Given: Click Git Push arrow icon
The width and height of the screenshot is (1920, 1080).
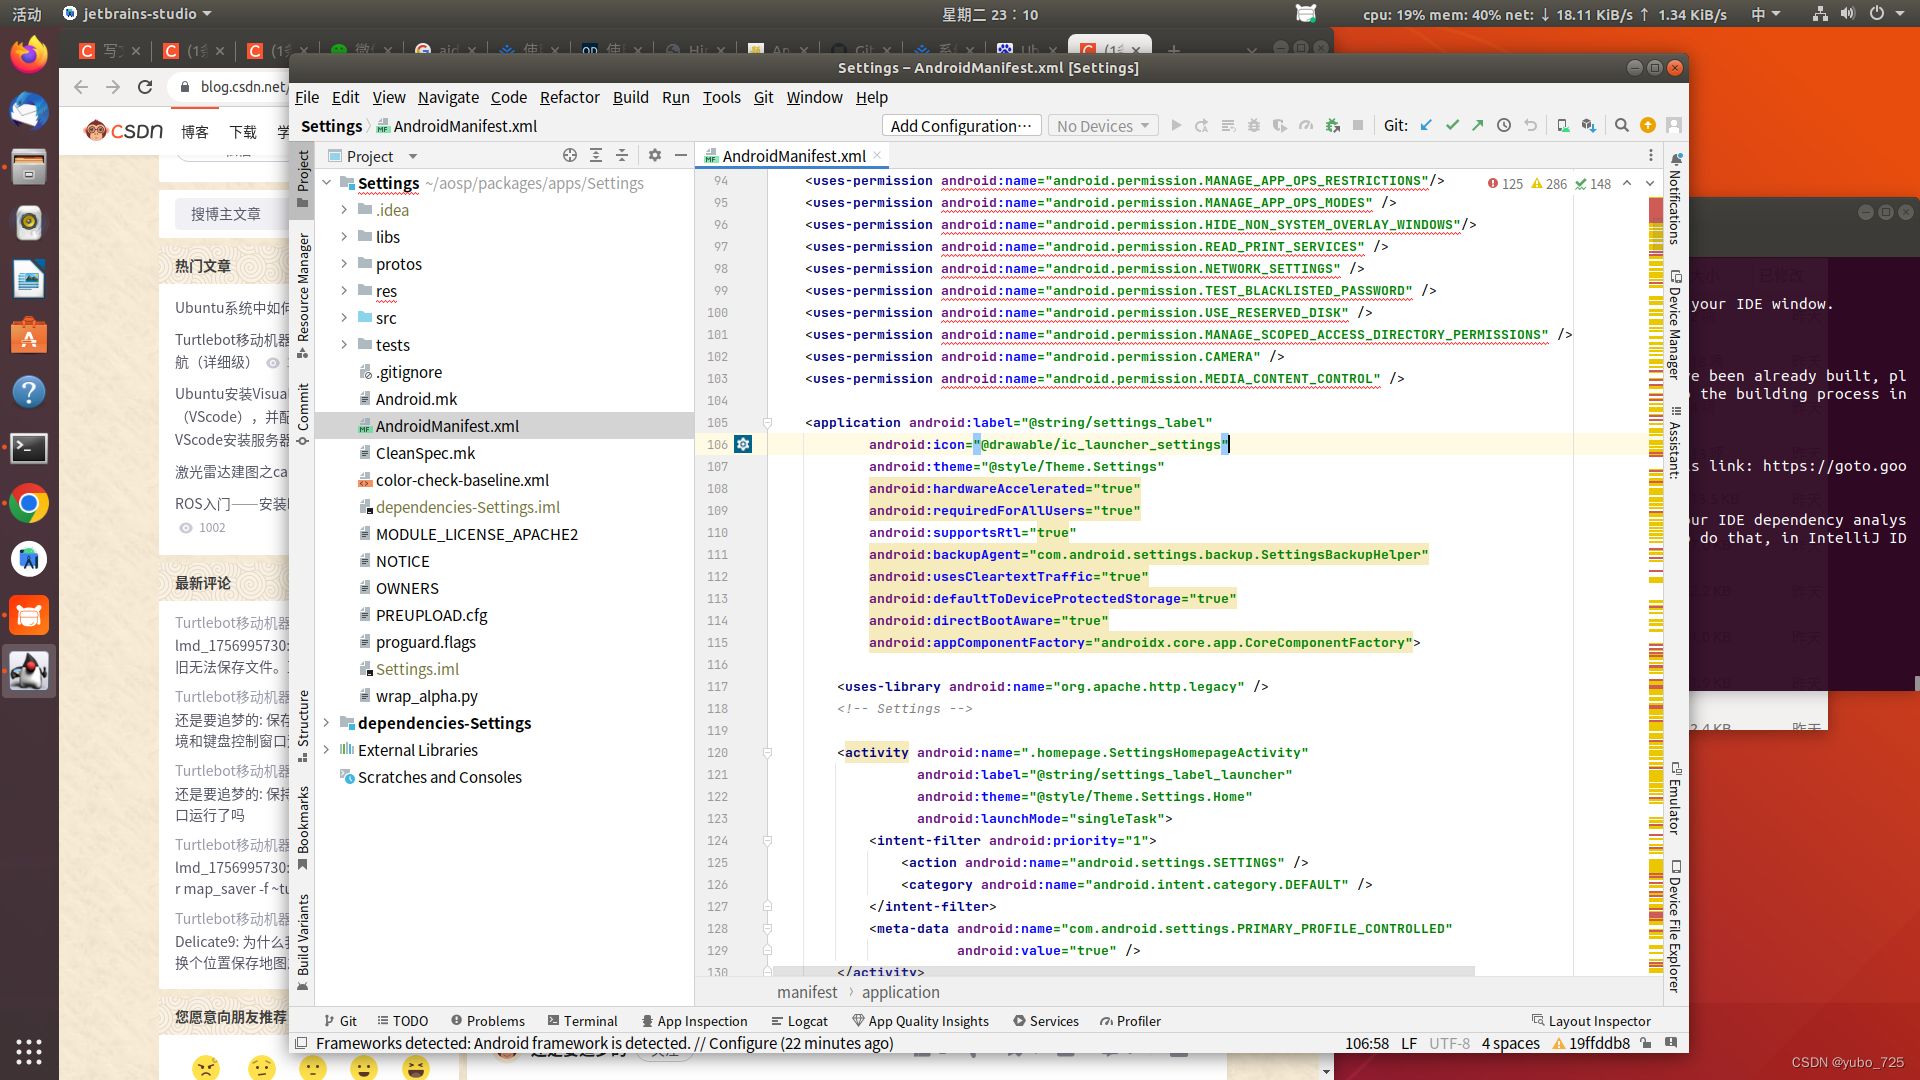Looking at the screenshot, I should 1478,126.
